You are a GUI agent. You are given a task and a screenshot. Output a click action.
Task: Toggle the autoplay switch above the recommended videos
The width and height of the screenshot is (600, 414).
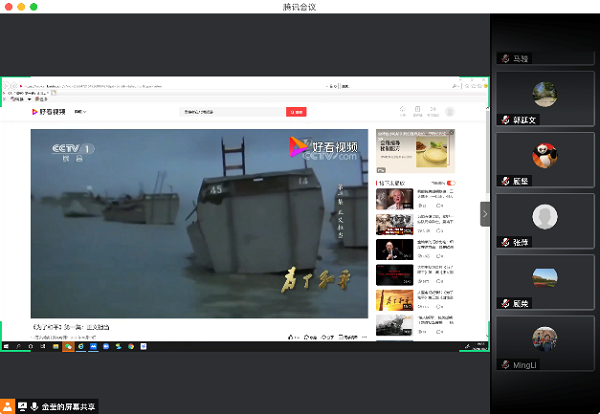tap(450, 183)
